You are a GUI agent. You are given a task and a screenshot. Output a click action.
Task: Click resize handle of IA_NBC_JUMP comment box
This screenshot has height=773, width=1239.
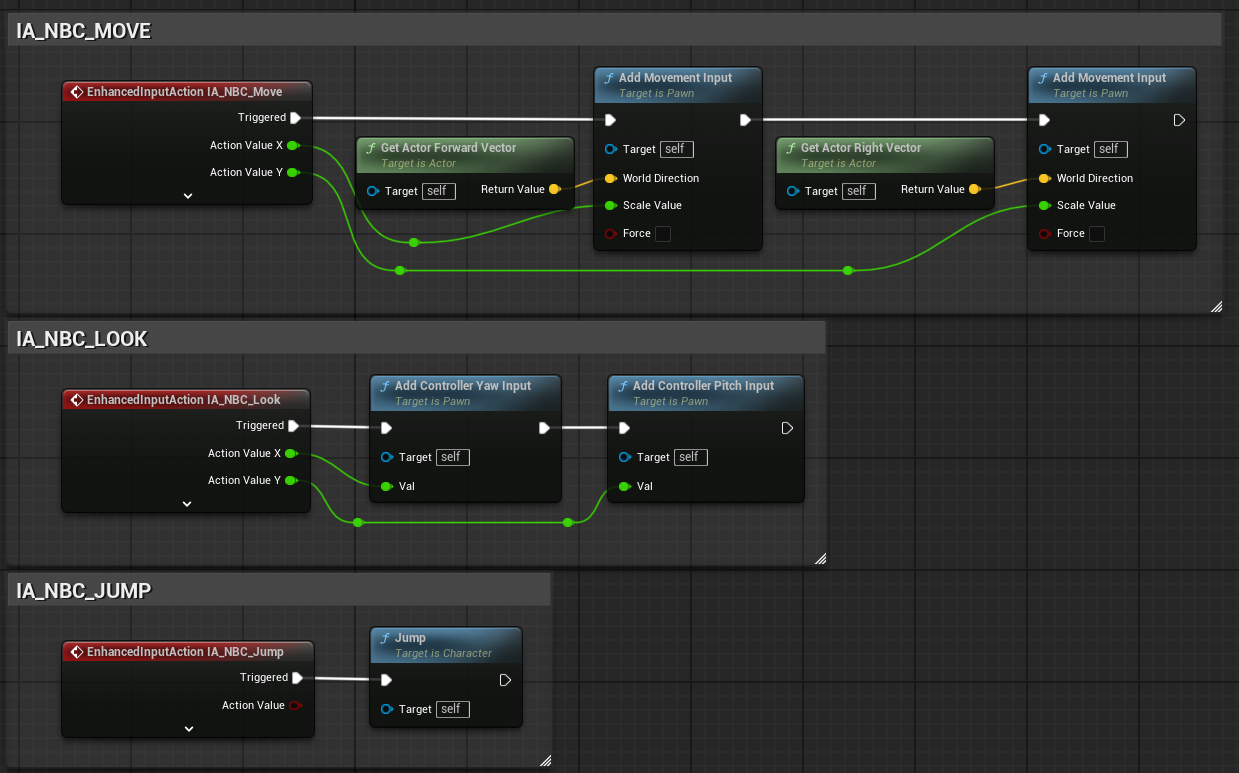[x=545, y=760]
